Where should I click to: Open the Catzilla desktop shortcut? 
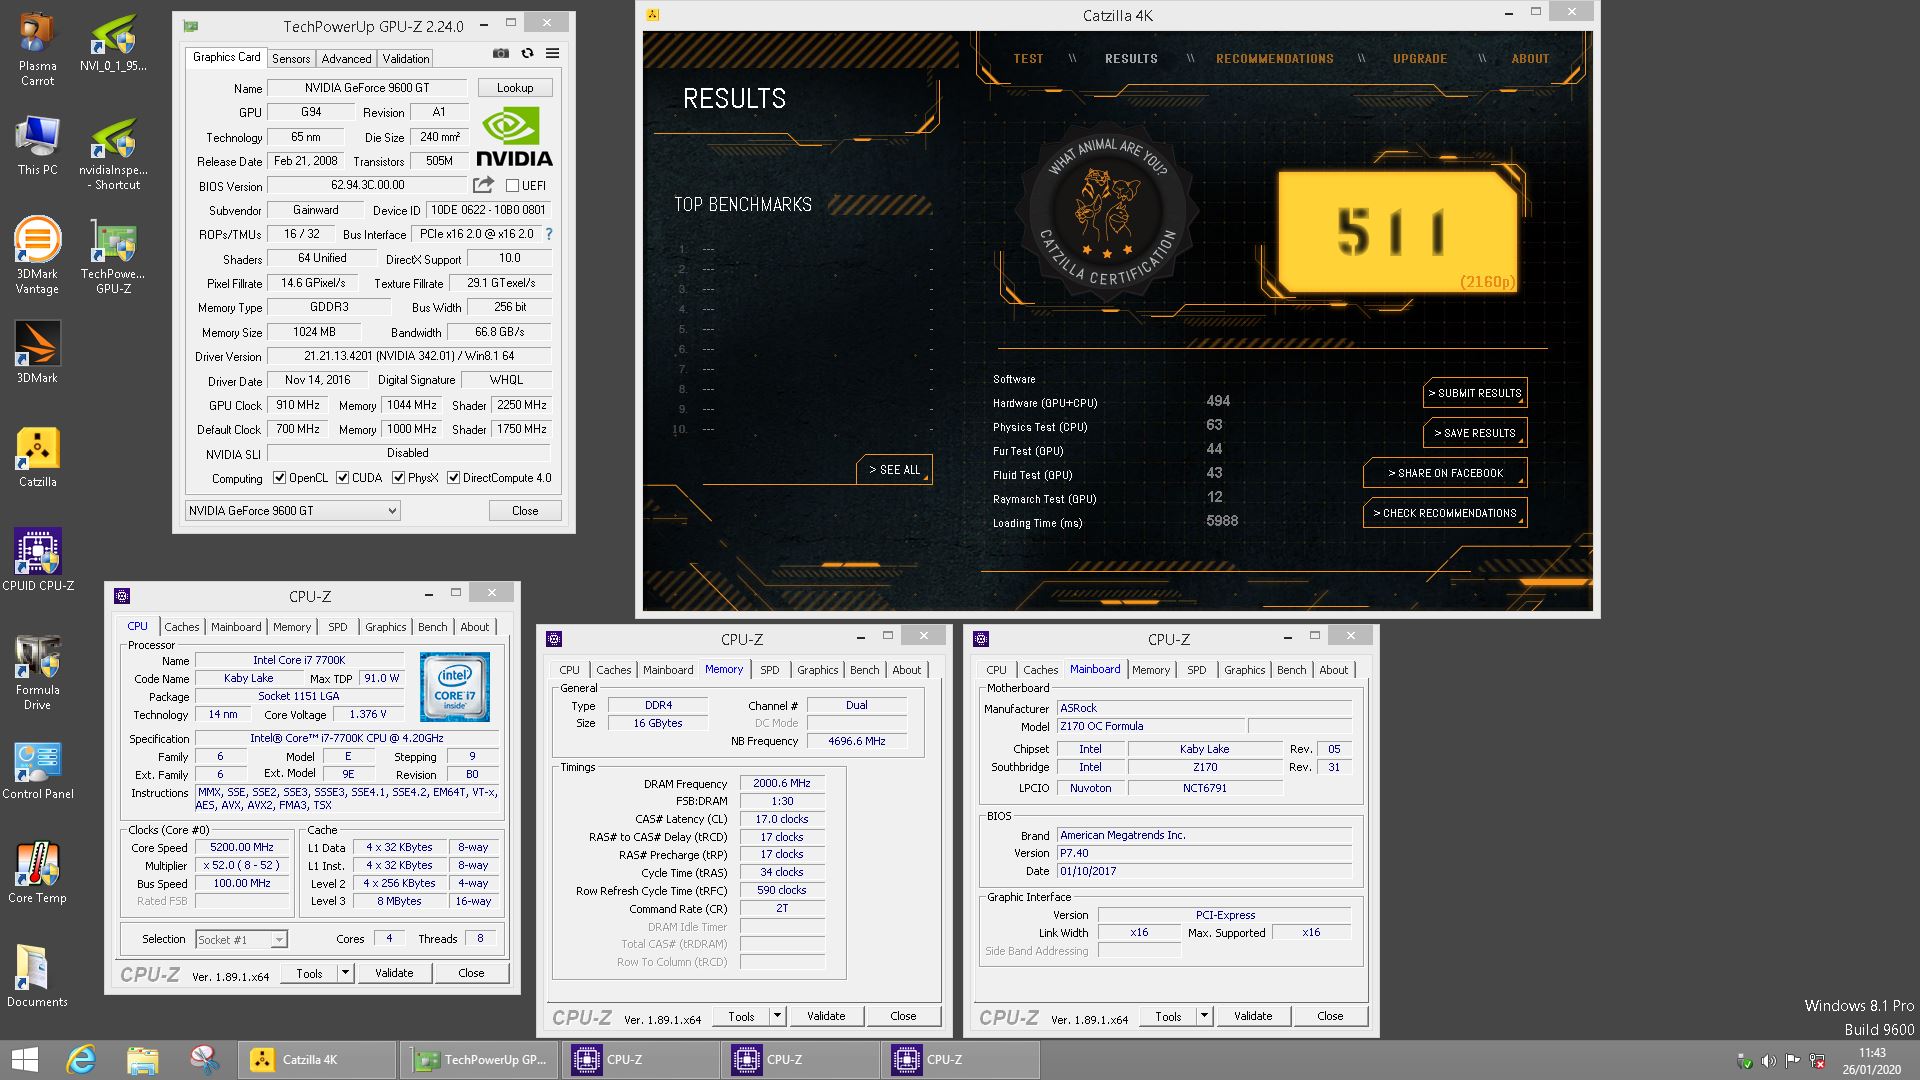(37, 457)
